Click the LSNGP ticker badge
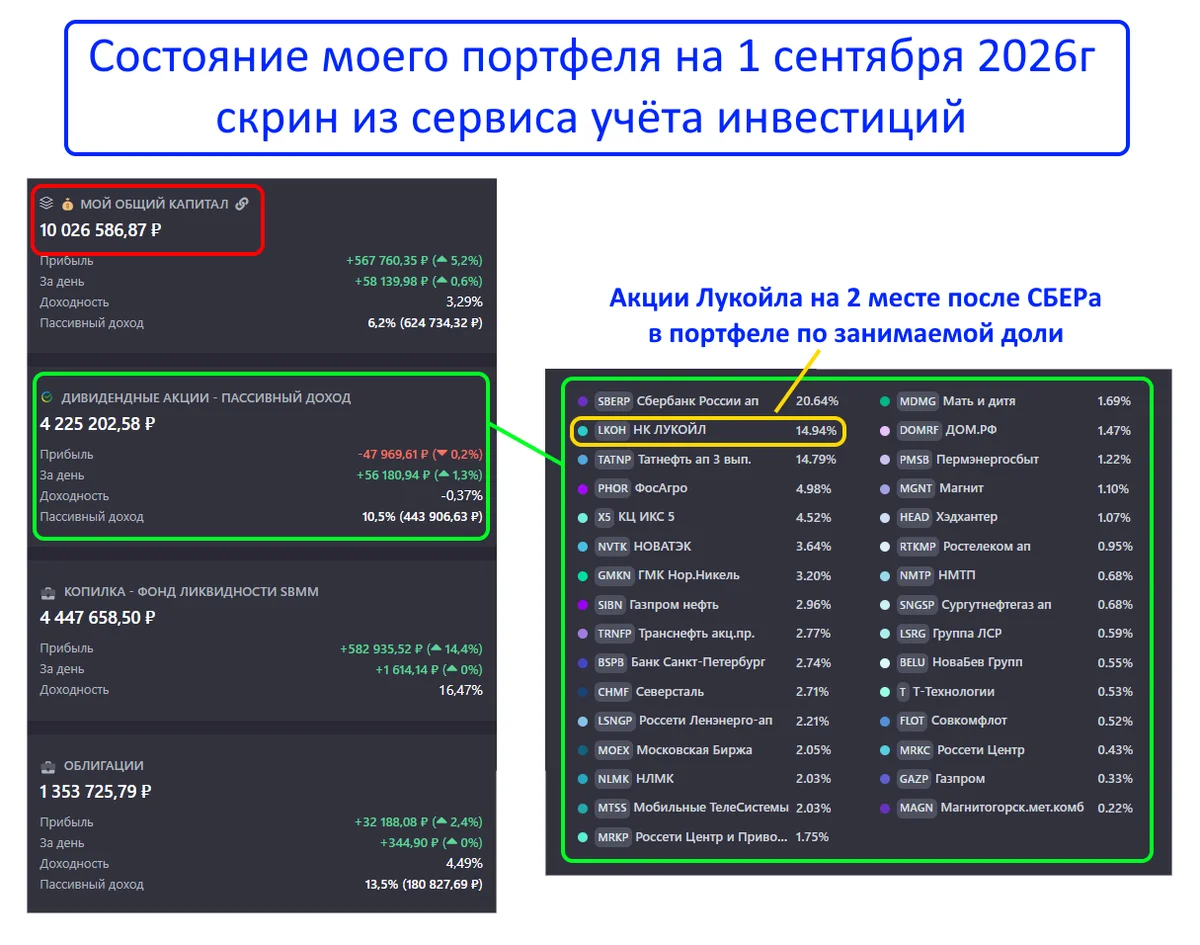This screenshot has height=945, width=1200. point(614,720)
